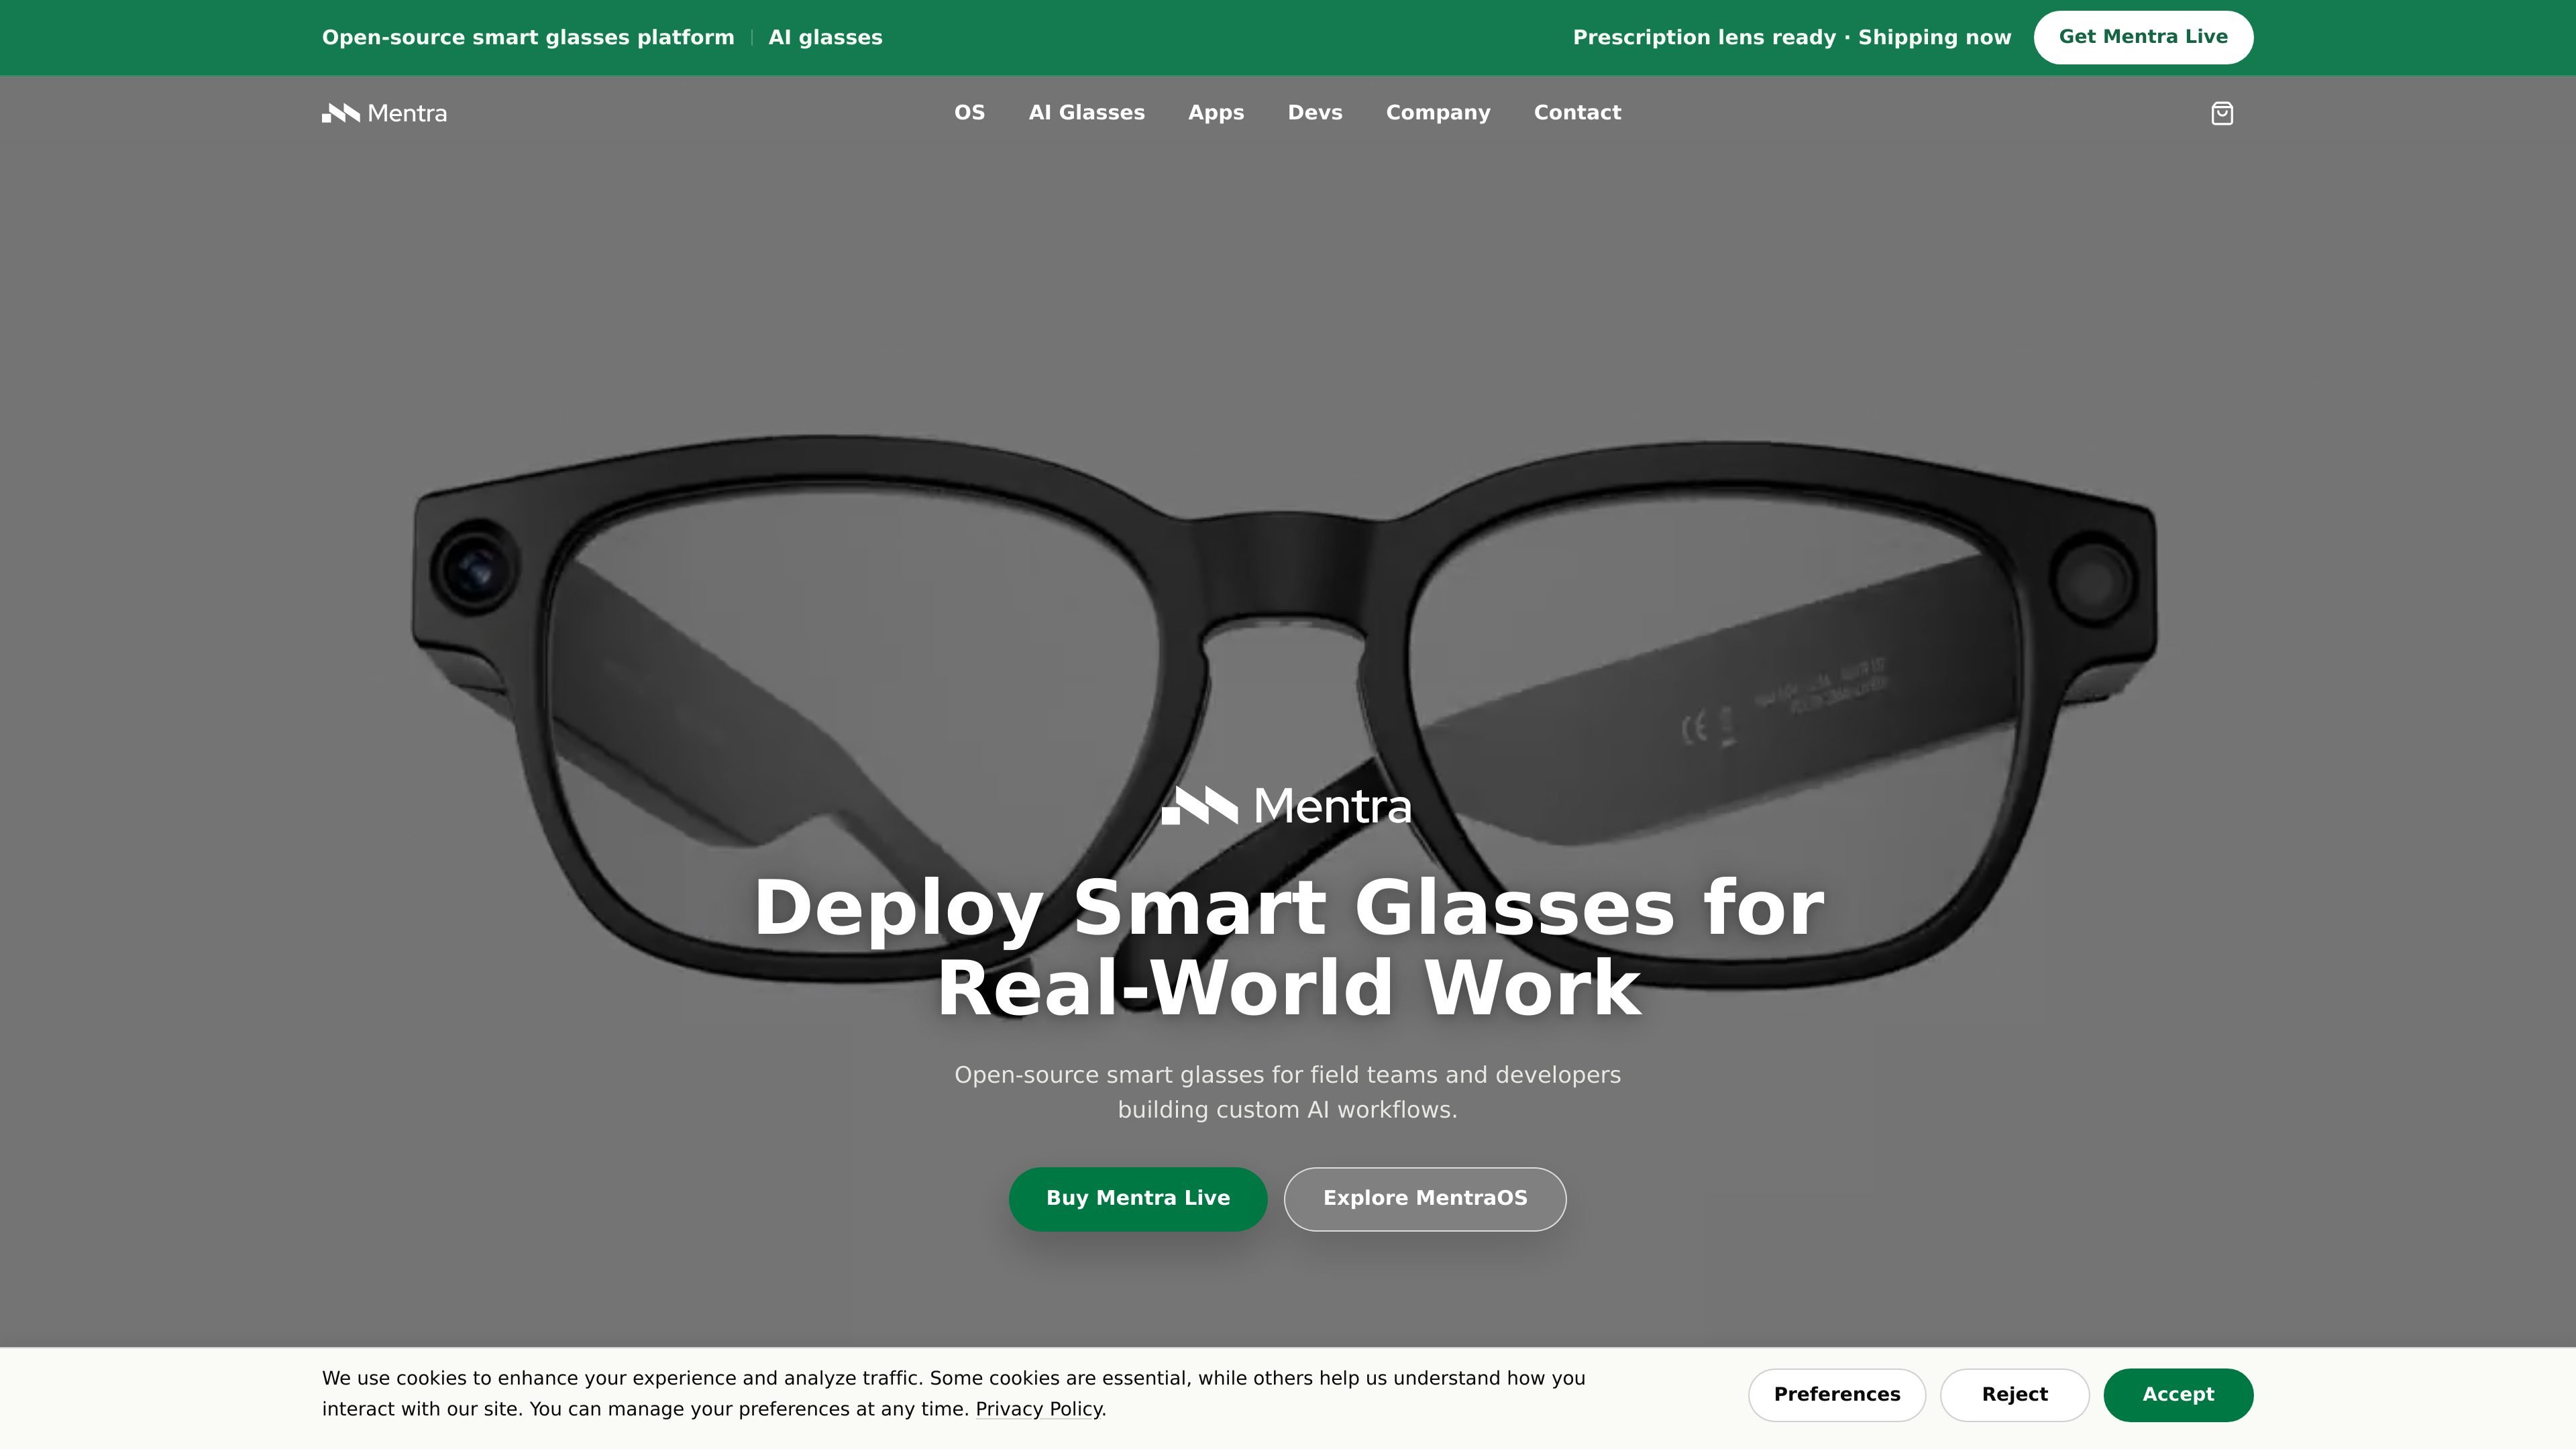Viewport: 2576px width, 1449px height.
Task: Follow the Open-source smart glasses platform link
Action: (x=528, y=38)
